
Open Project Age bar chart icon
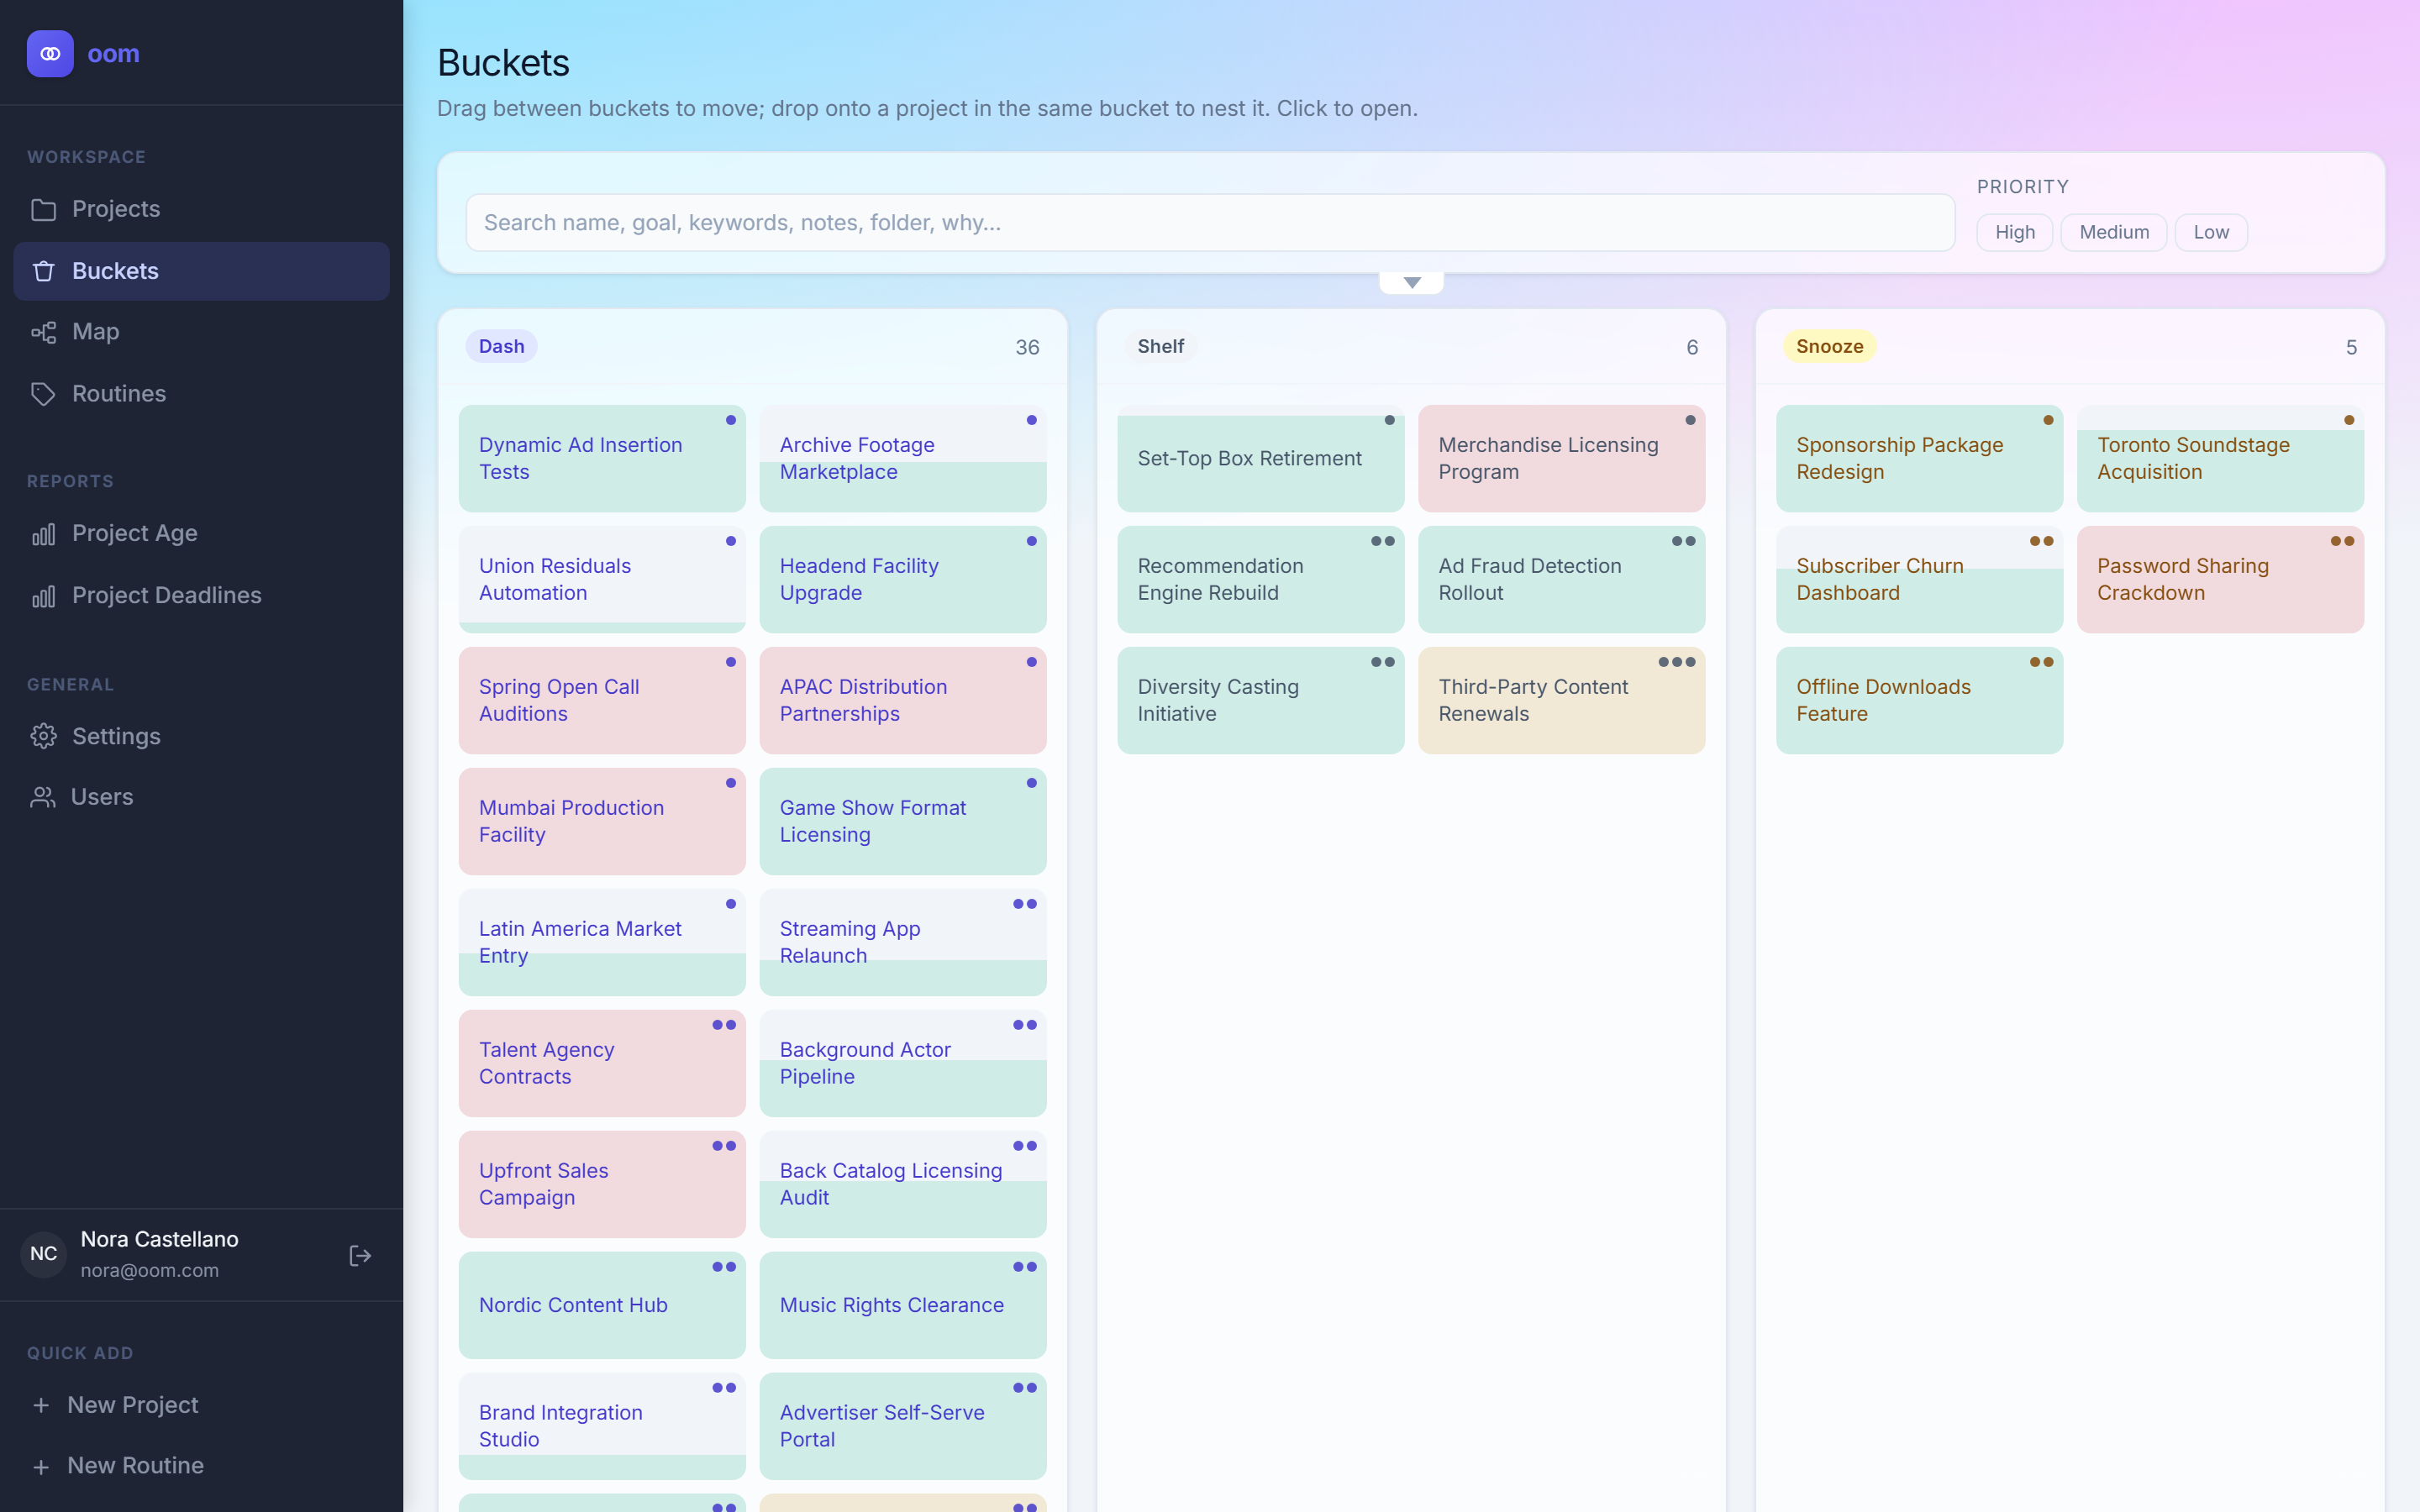point(43,534)
